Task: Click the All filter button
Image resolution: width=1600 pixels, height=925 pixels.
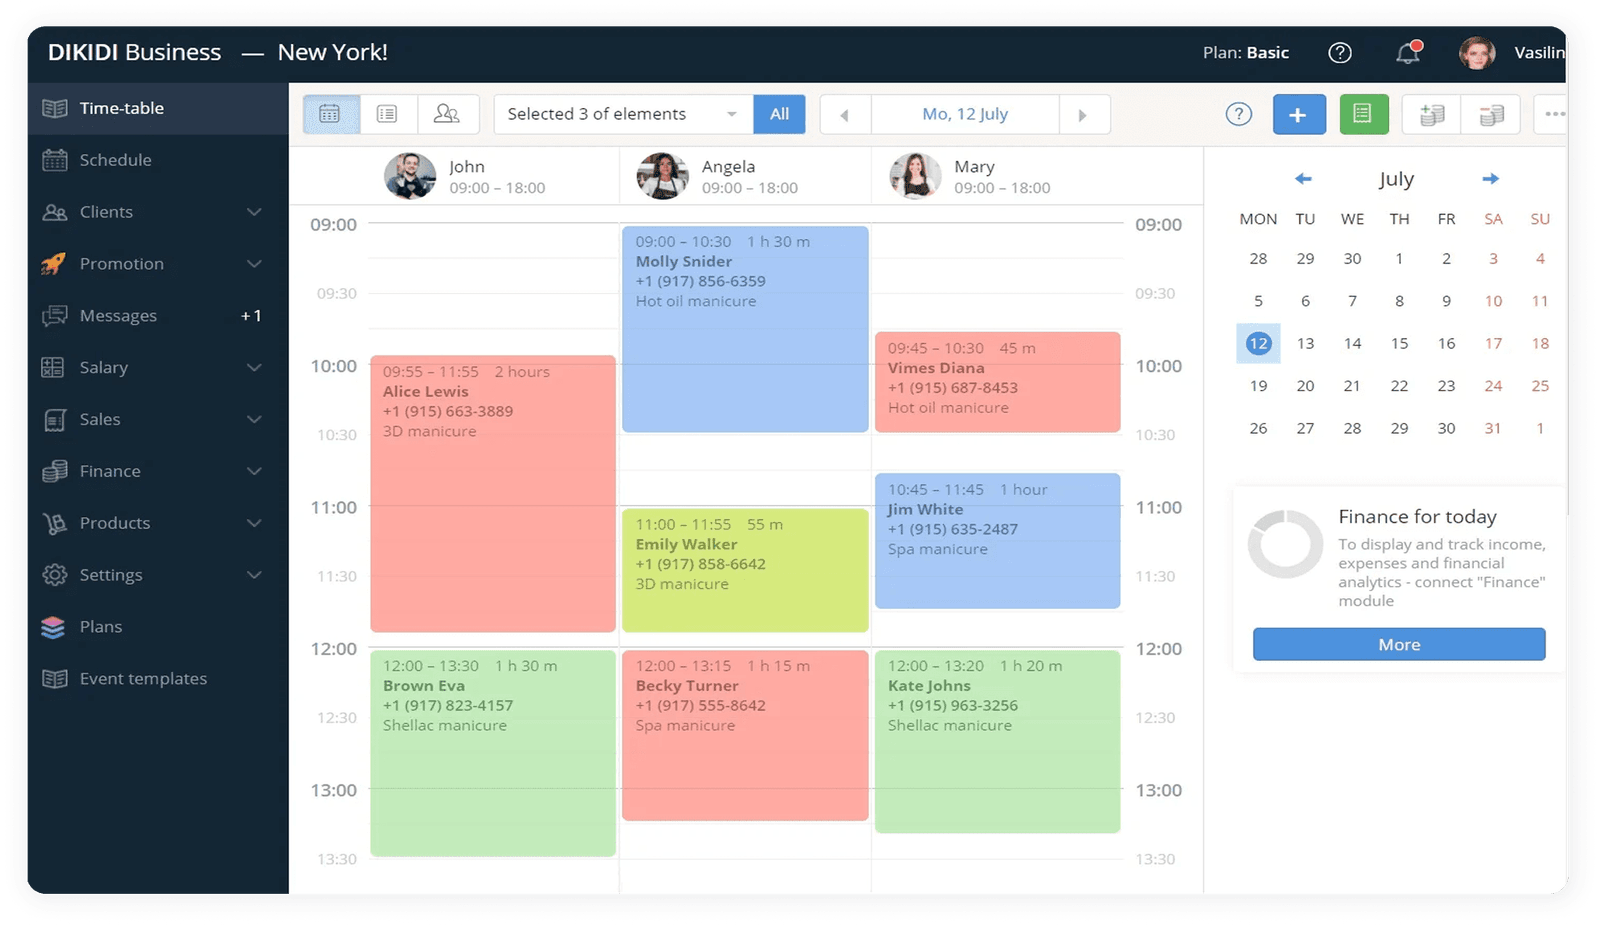Action: coord(779,114)
